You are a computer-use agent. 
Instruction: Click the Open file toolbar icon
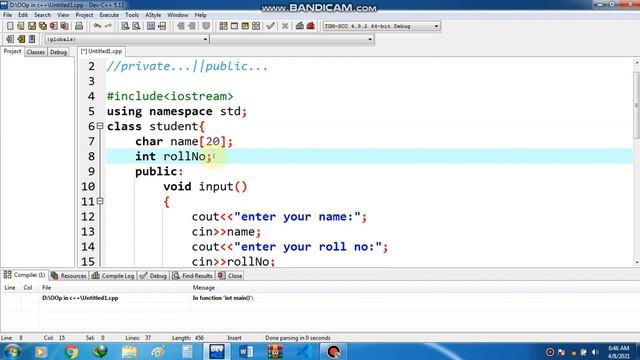tap(21, 26)
